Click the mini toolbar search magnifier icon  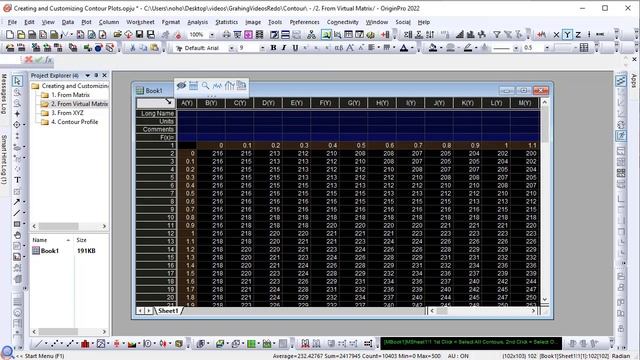(x=205, y=86)
